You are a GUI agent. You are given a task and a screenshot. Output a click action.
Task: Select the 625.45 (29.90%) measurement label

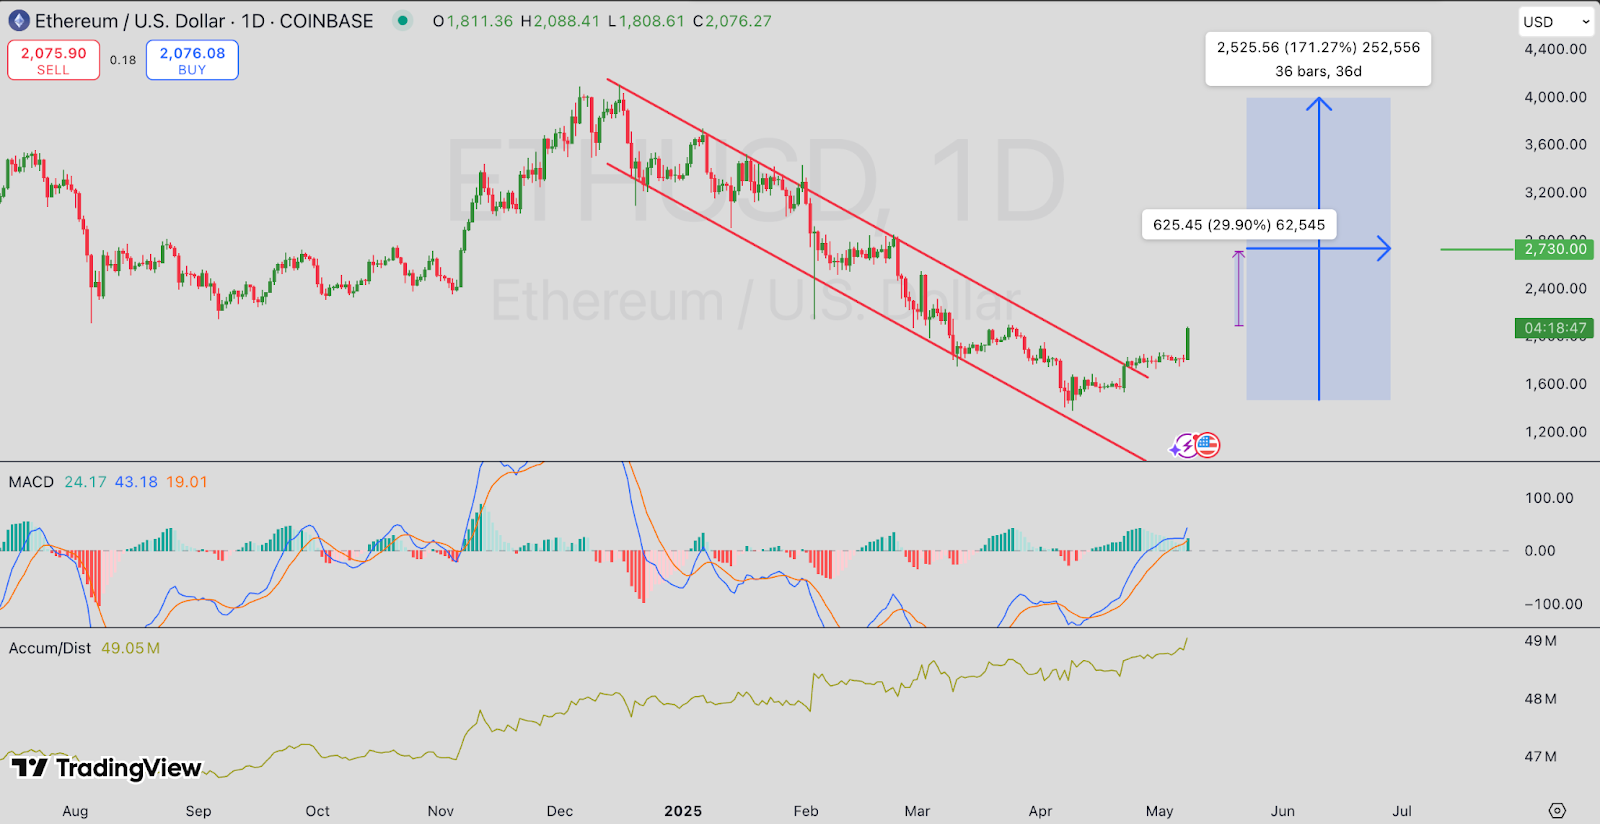click(x=1239, y=225)
